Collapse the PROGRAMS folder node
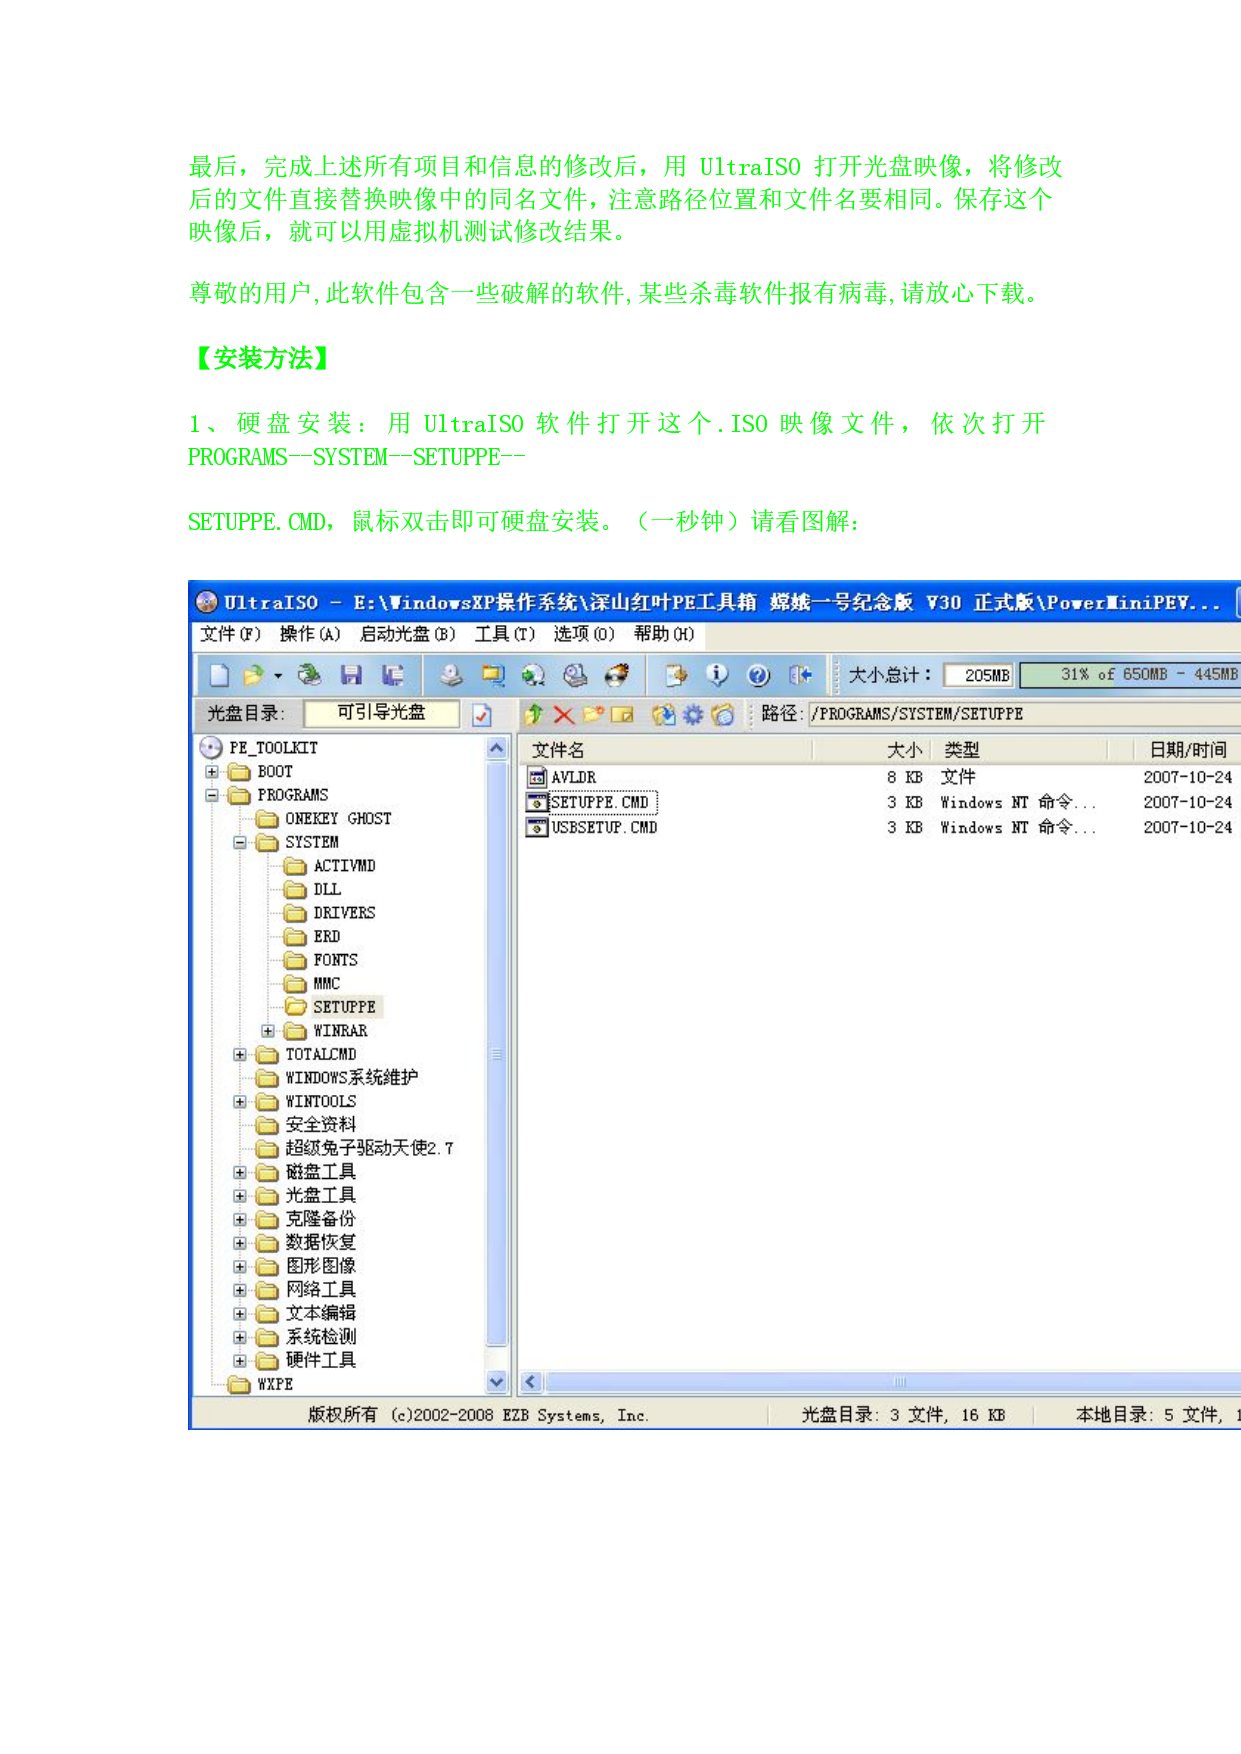The width and height of the screenshot is (1241, 1754). point(212,796)
